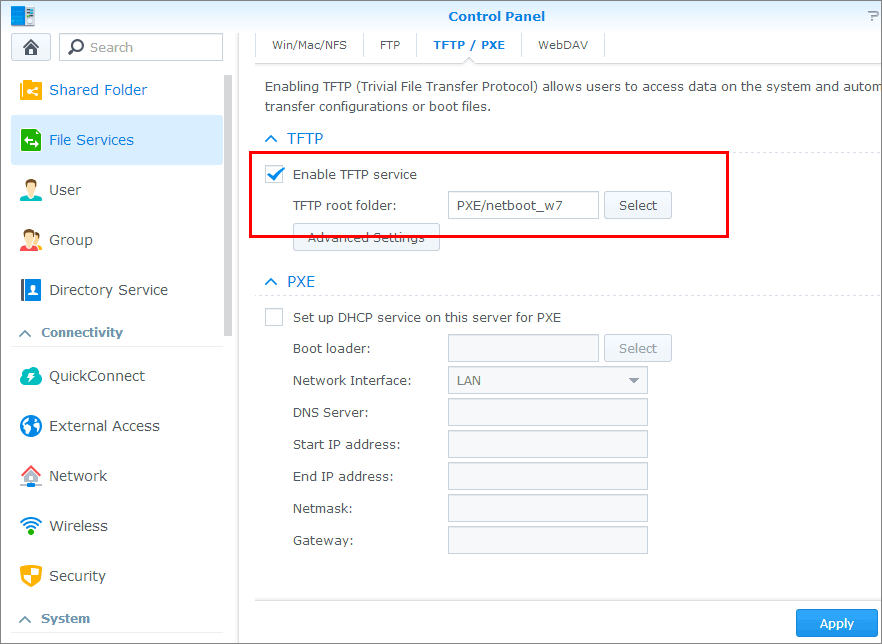Image resolution: width=882 pixels, height=644 pixels.
Task: Collapse the TFTP section
Action: tap(270, 138)
